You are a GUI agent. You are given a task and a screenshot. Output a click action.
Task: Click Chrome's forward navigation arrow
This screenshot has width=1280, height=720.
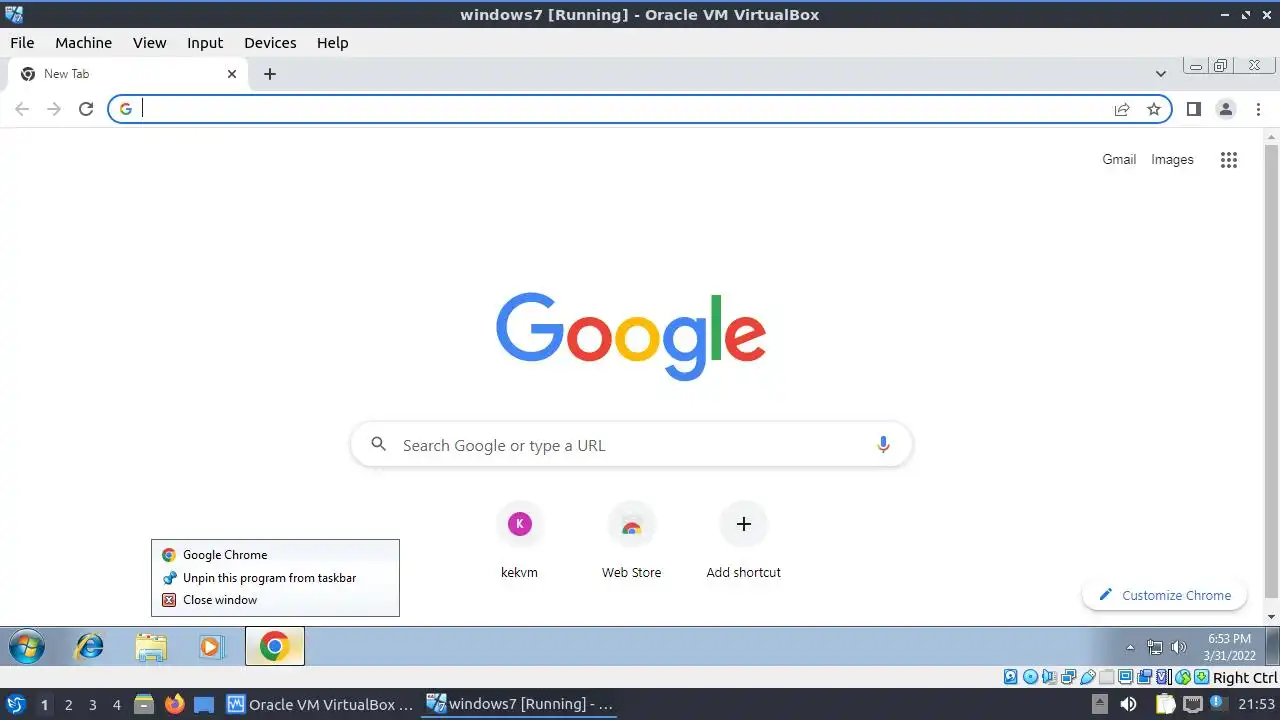click(x=54, y=109)
